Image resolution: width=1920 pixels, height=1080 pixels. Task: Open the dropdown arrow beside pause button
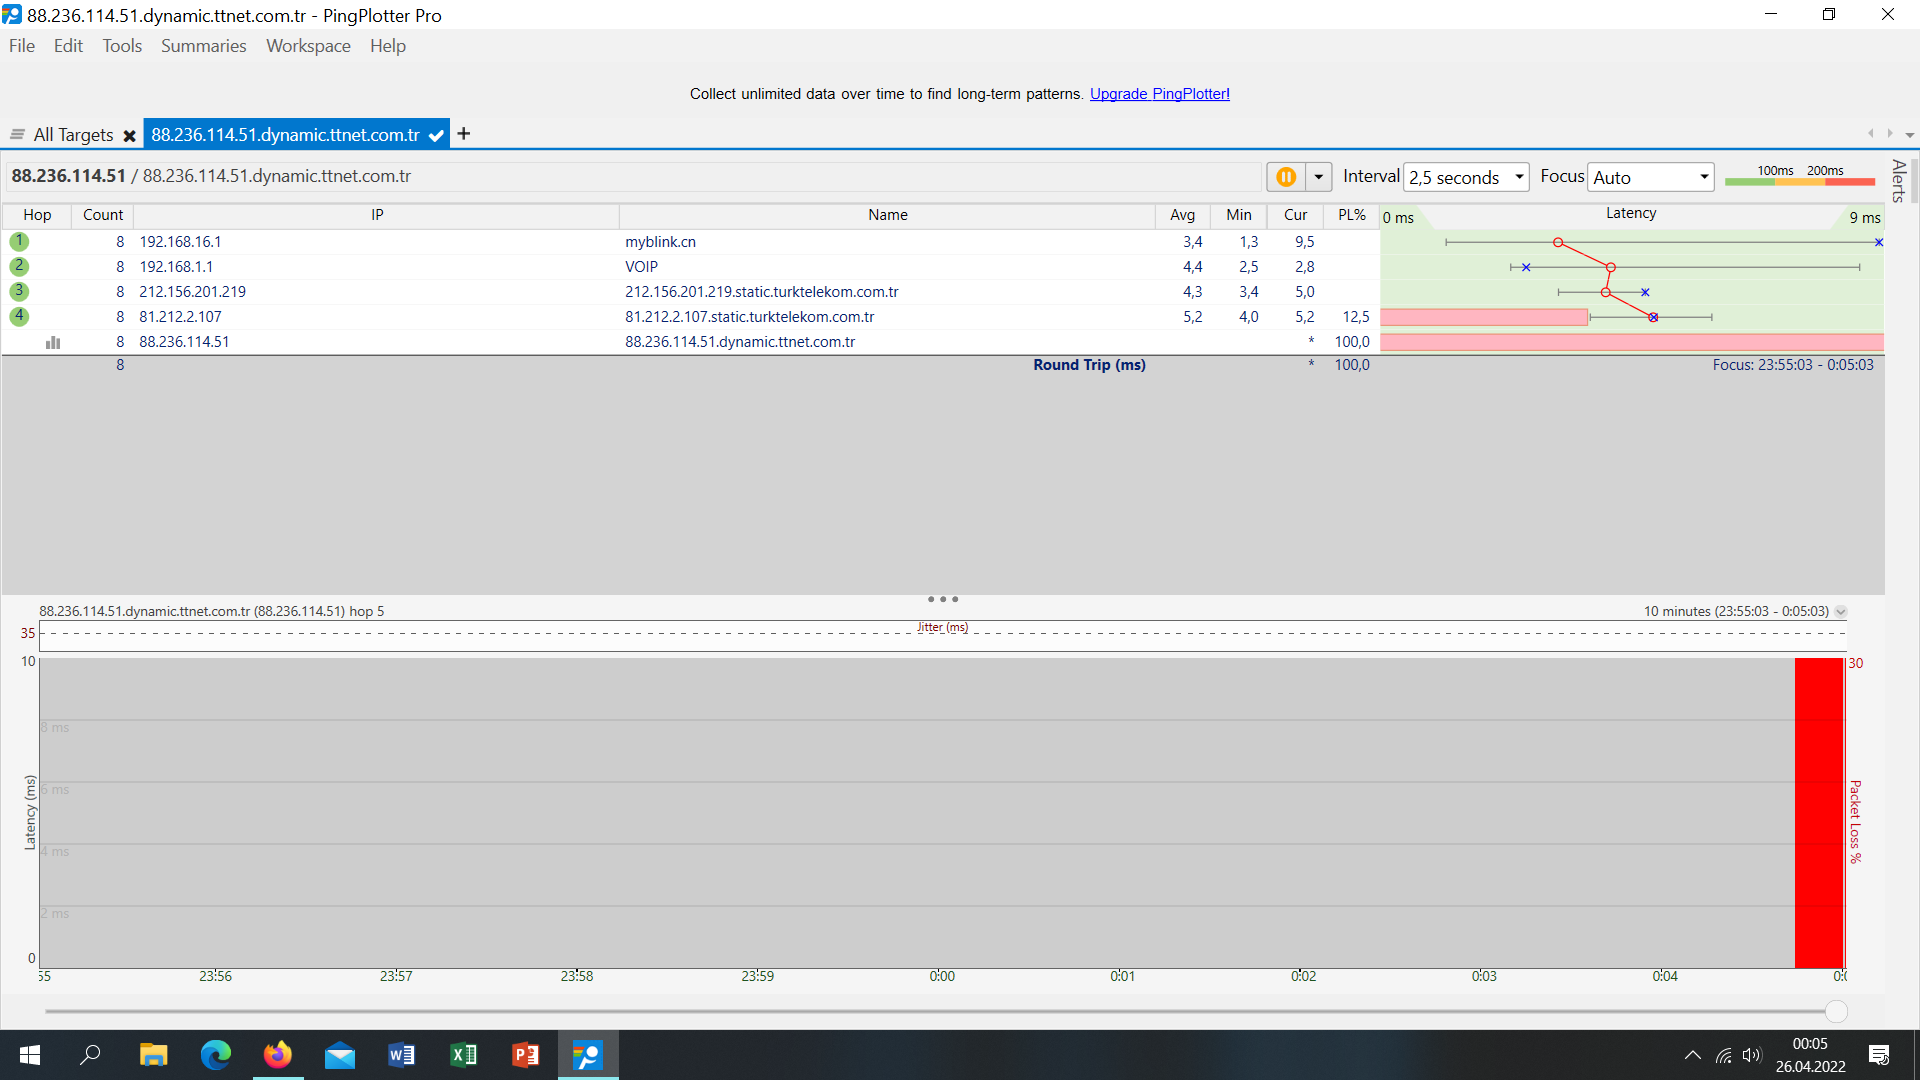(1319, 177)
